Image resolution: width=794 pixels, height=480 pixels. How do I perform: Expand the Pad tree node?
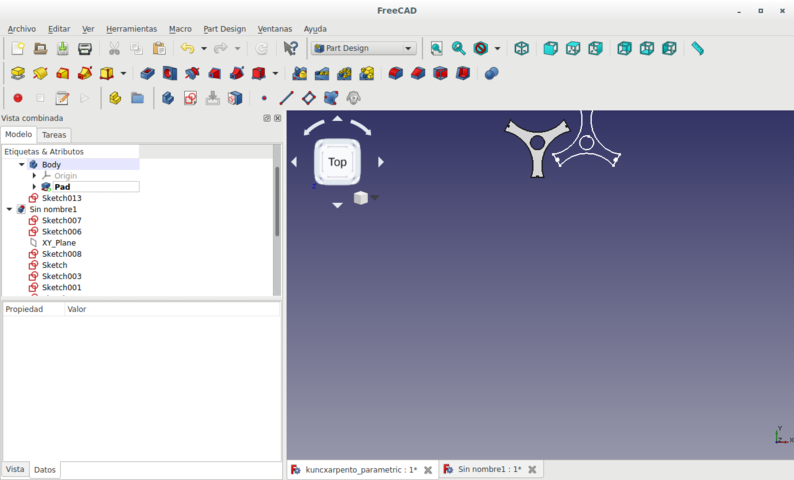34,187
